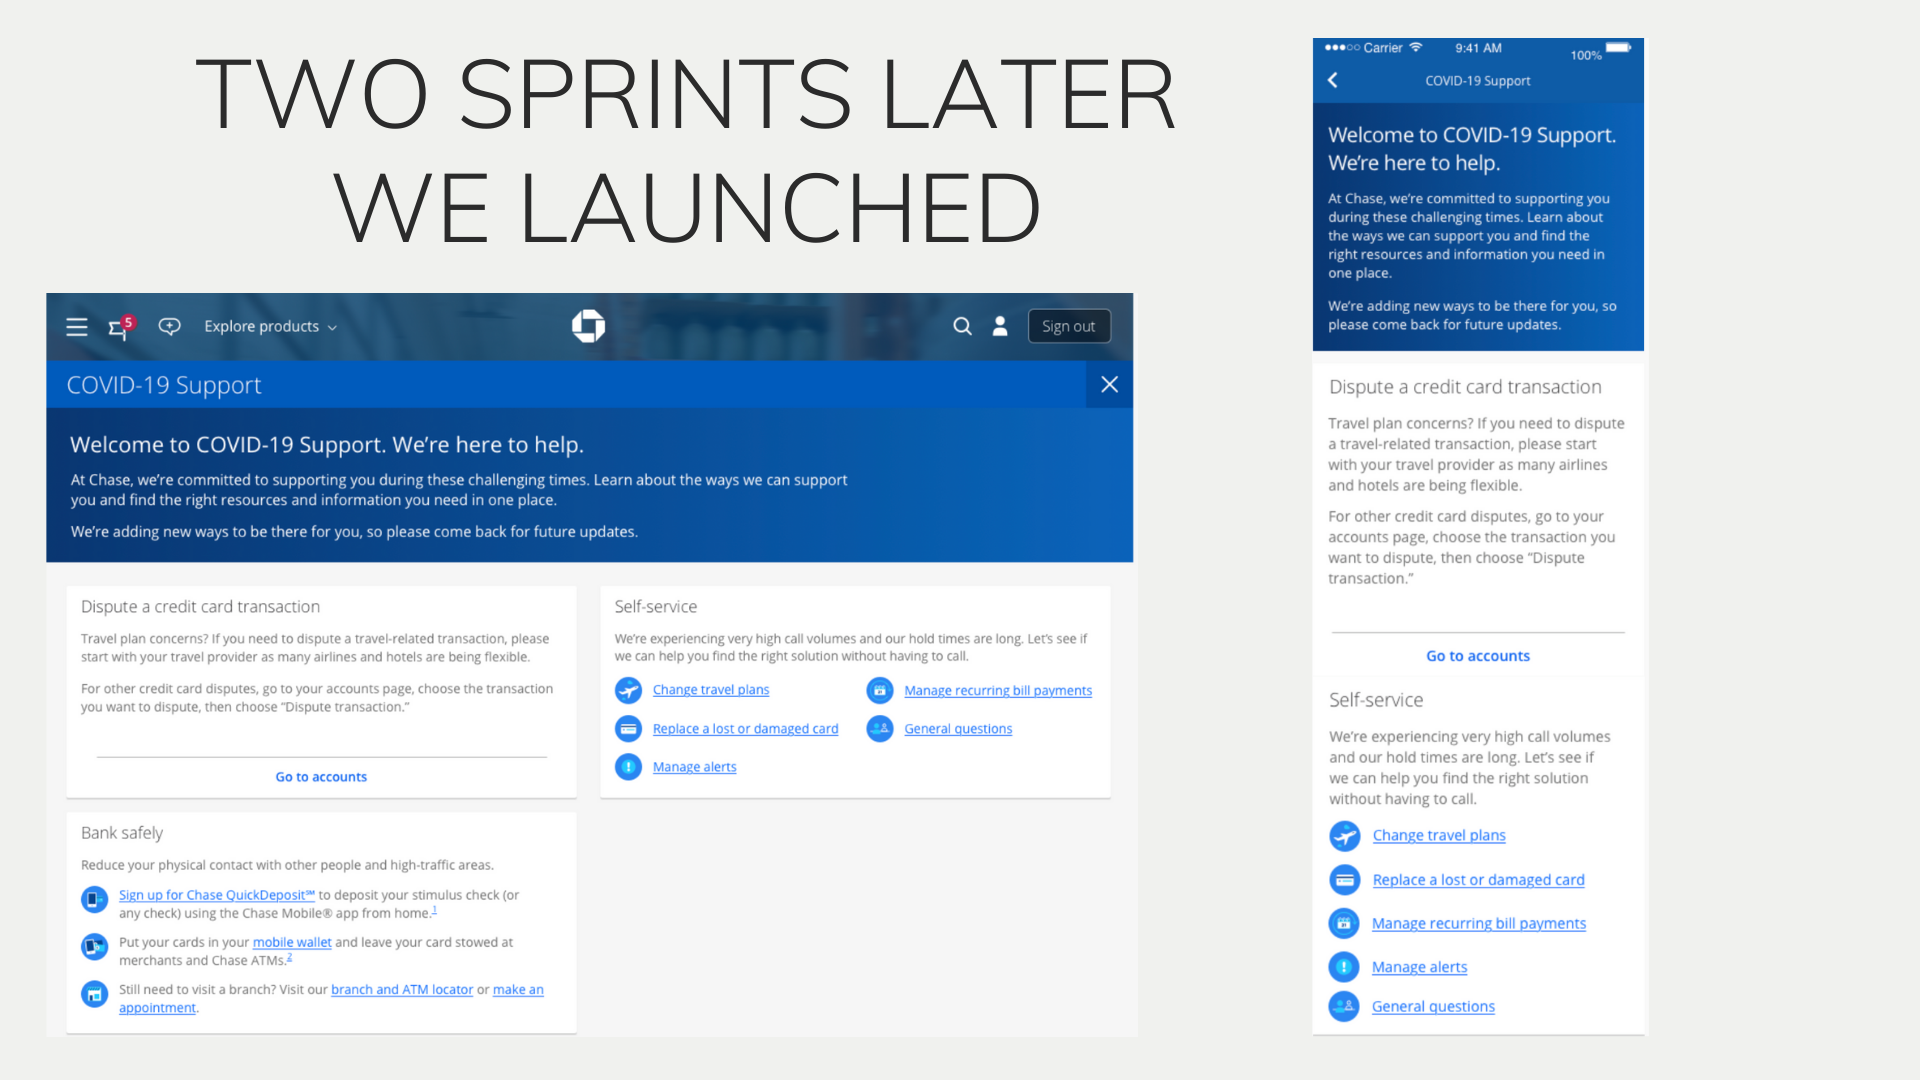Tap Manage recurring bill payments in mobile
The height and width of the screenshot is (1080, 1920).
(x=1479, y=924)
